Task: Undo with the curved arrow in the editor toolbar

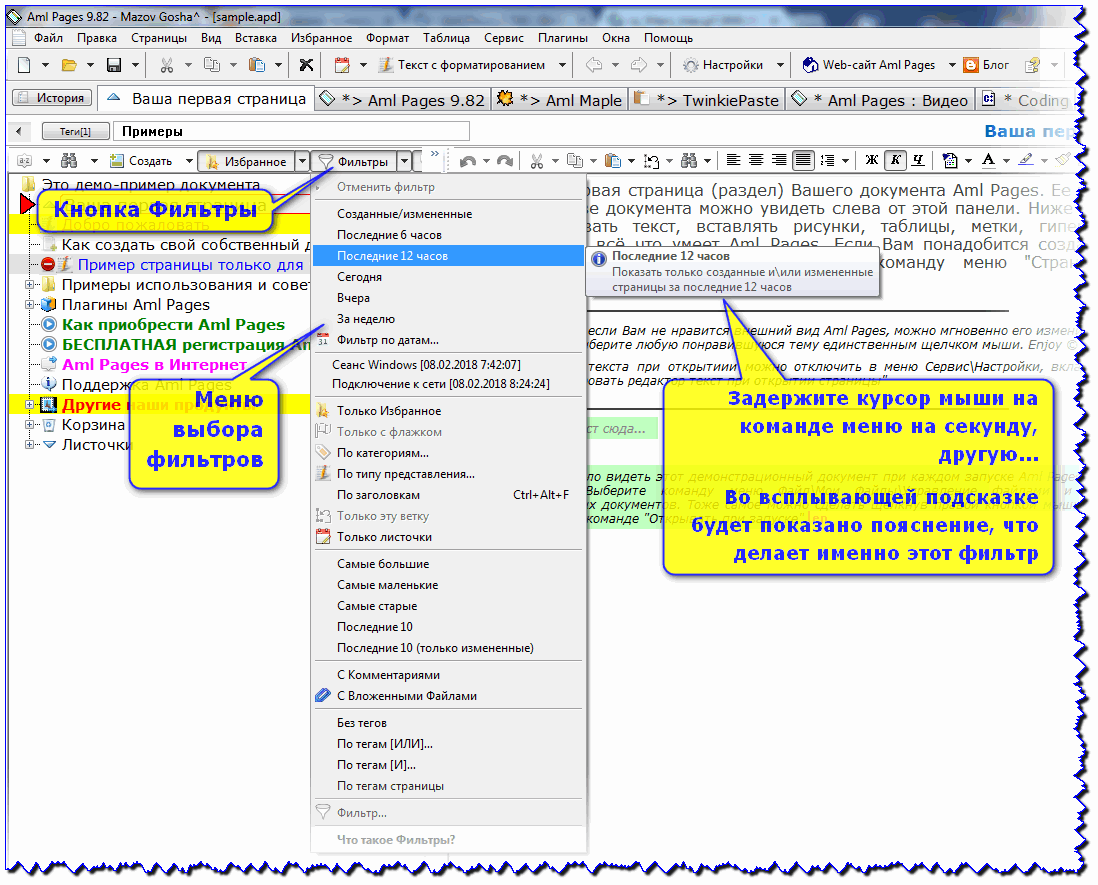Action: [x=468, y=161]
